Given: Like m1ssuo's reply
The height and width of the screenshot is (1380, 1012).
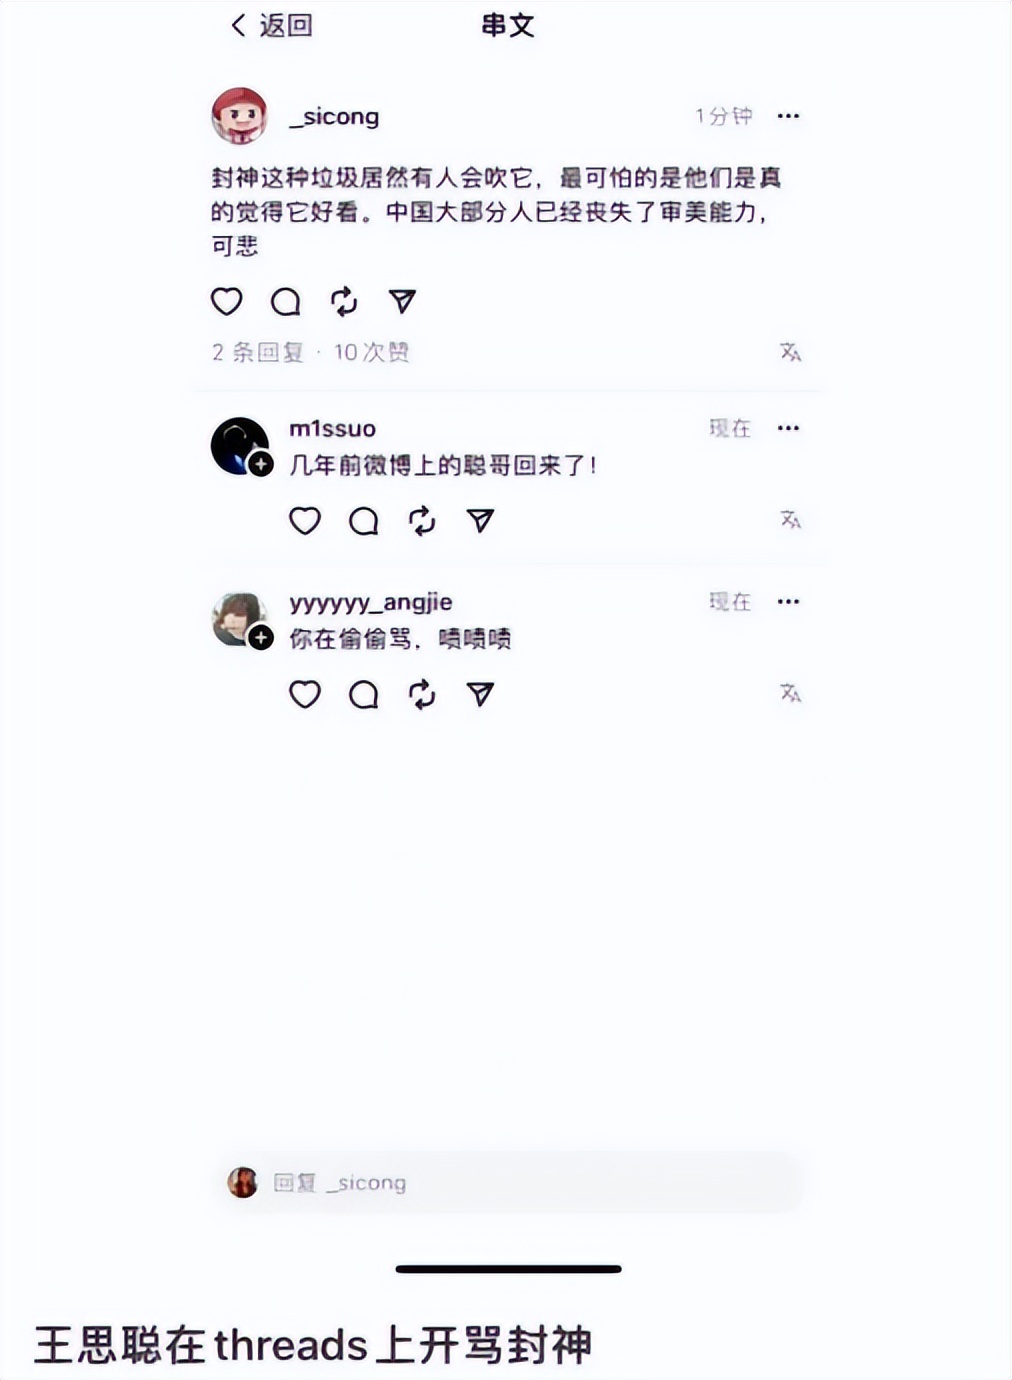Looking at the screenshot, I should click(x=305, y=521).
